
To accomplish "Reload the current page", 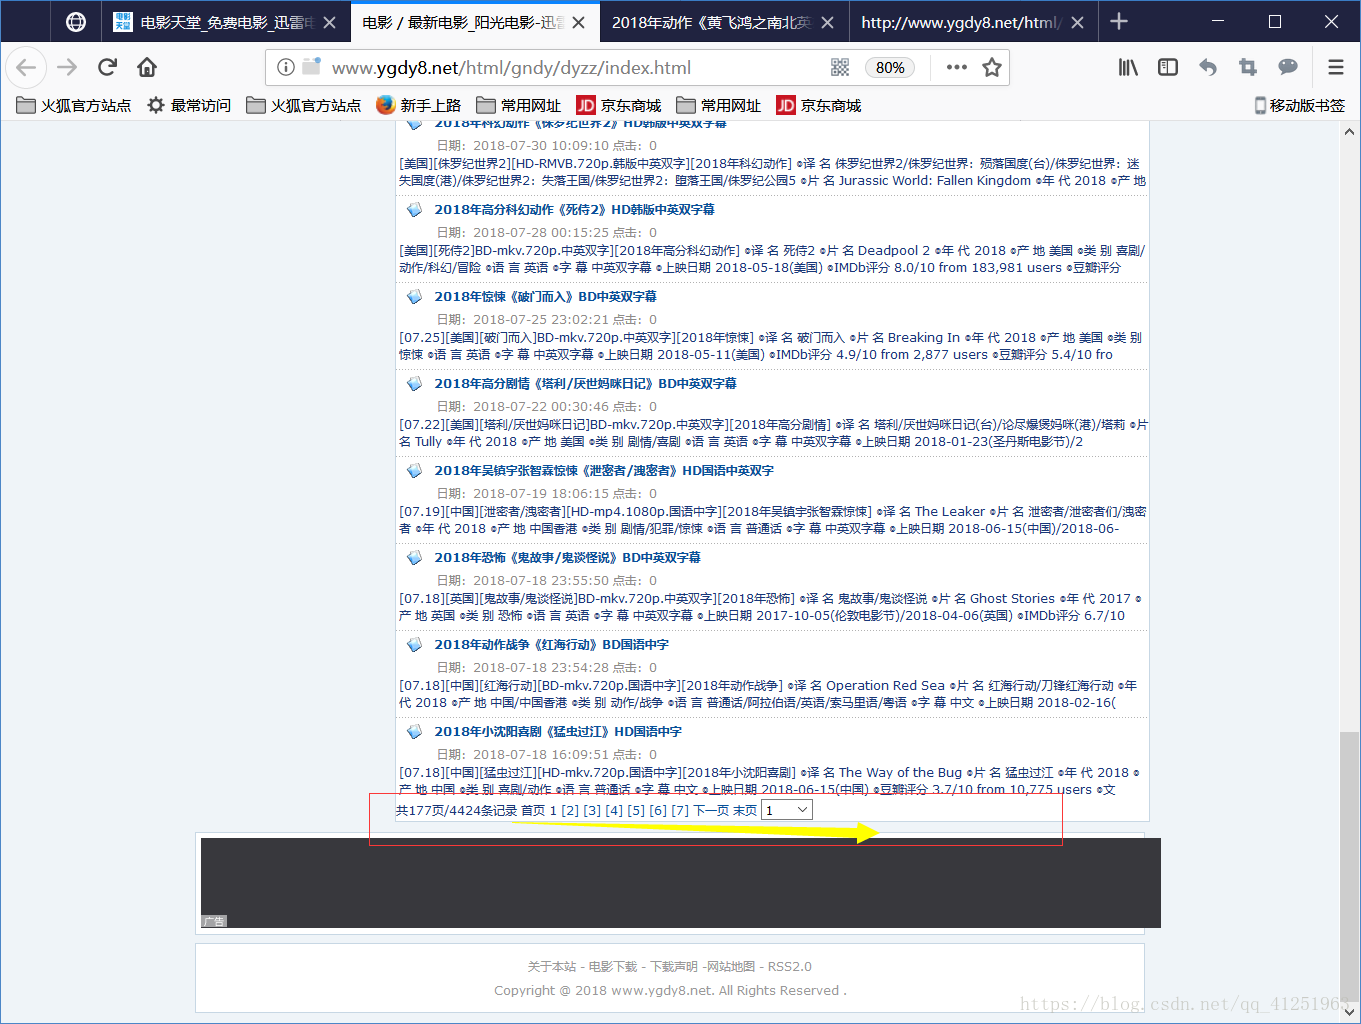I will [107, 67].
